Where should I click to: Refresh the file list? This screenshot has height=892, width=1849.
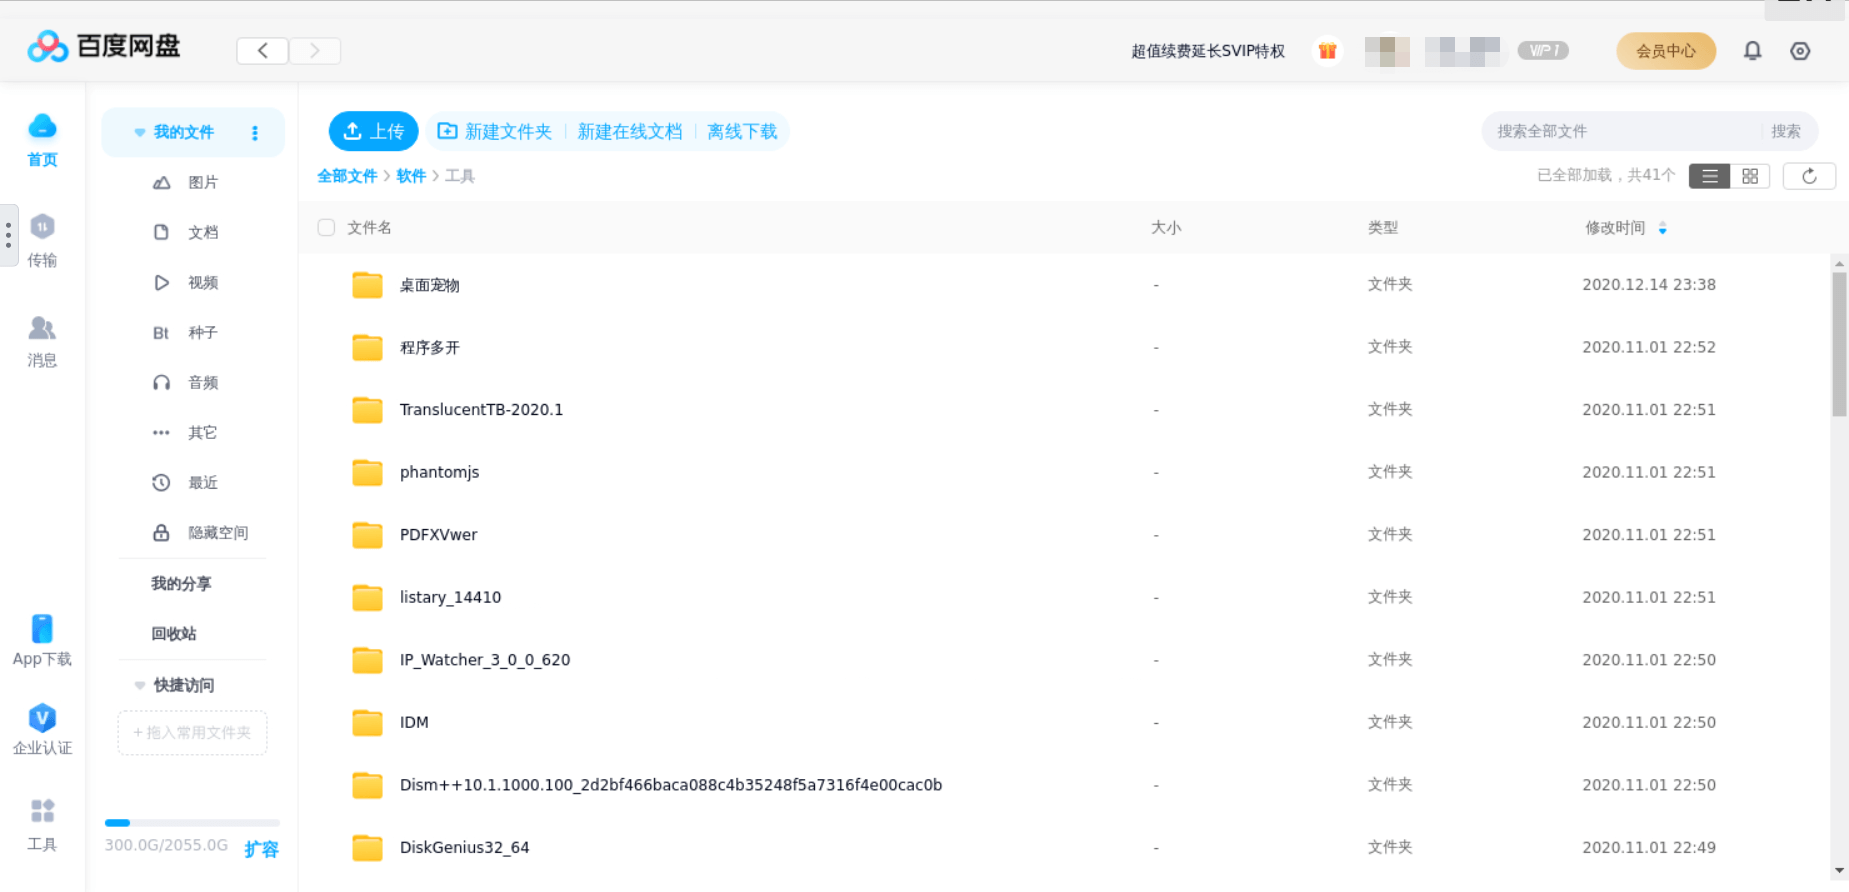1809,176
